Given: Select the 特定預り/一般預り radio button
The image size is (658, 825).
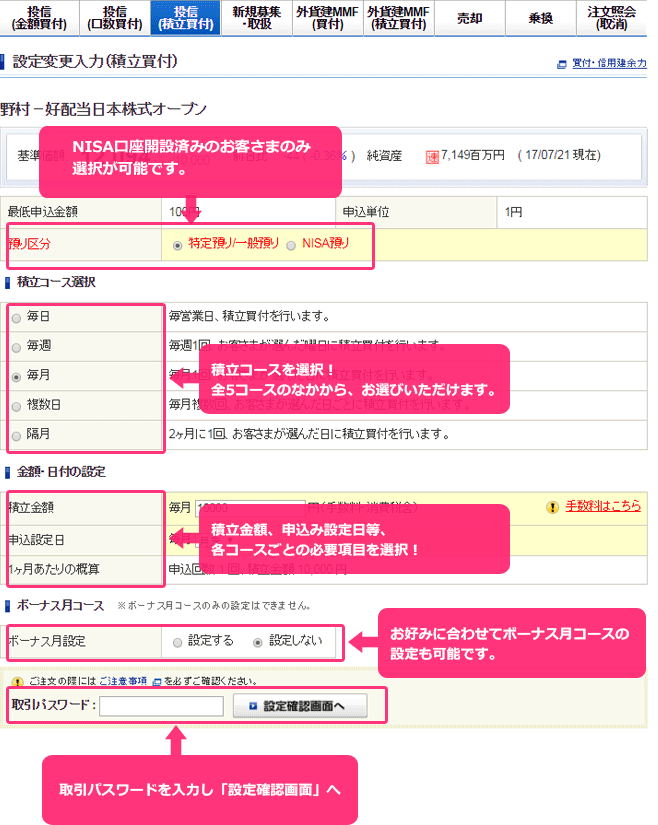Looking at the screenshot, I should (x=177, y=245).
